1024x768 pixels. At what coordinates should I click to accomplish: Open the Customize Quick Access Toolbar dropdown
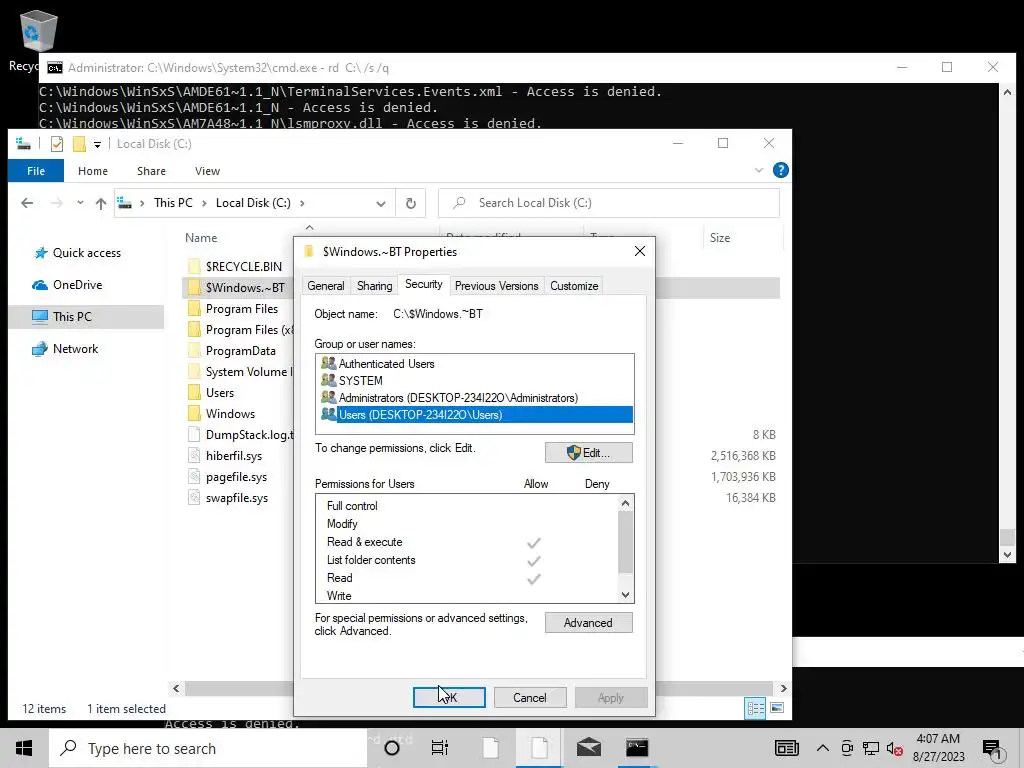coord(97,144)
